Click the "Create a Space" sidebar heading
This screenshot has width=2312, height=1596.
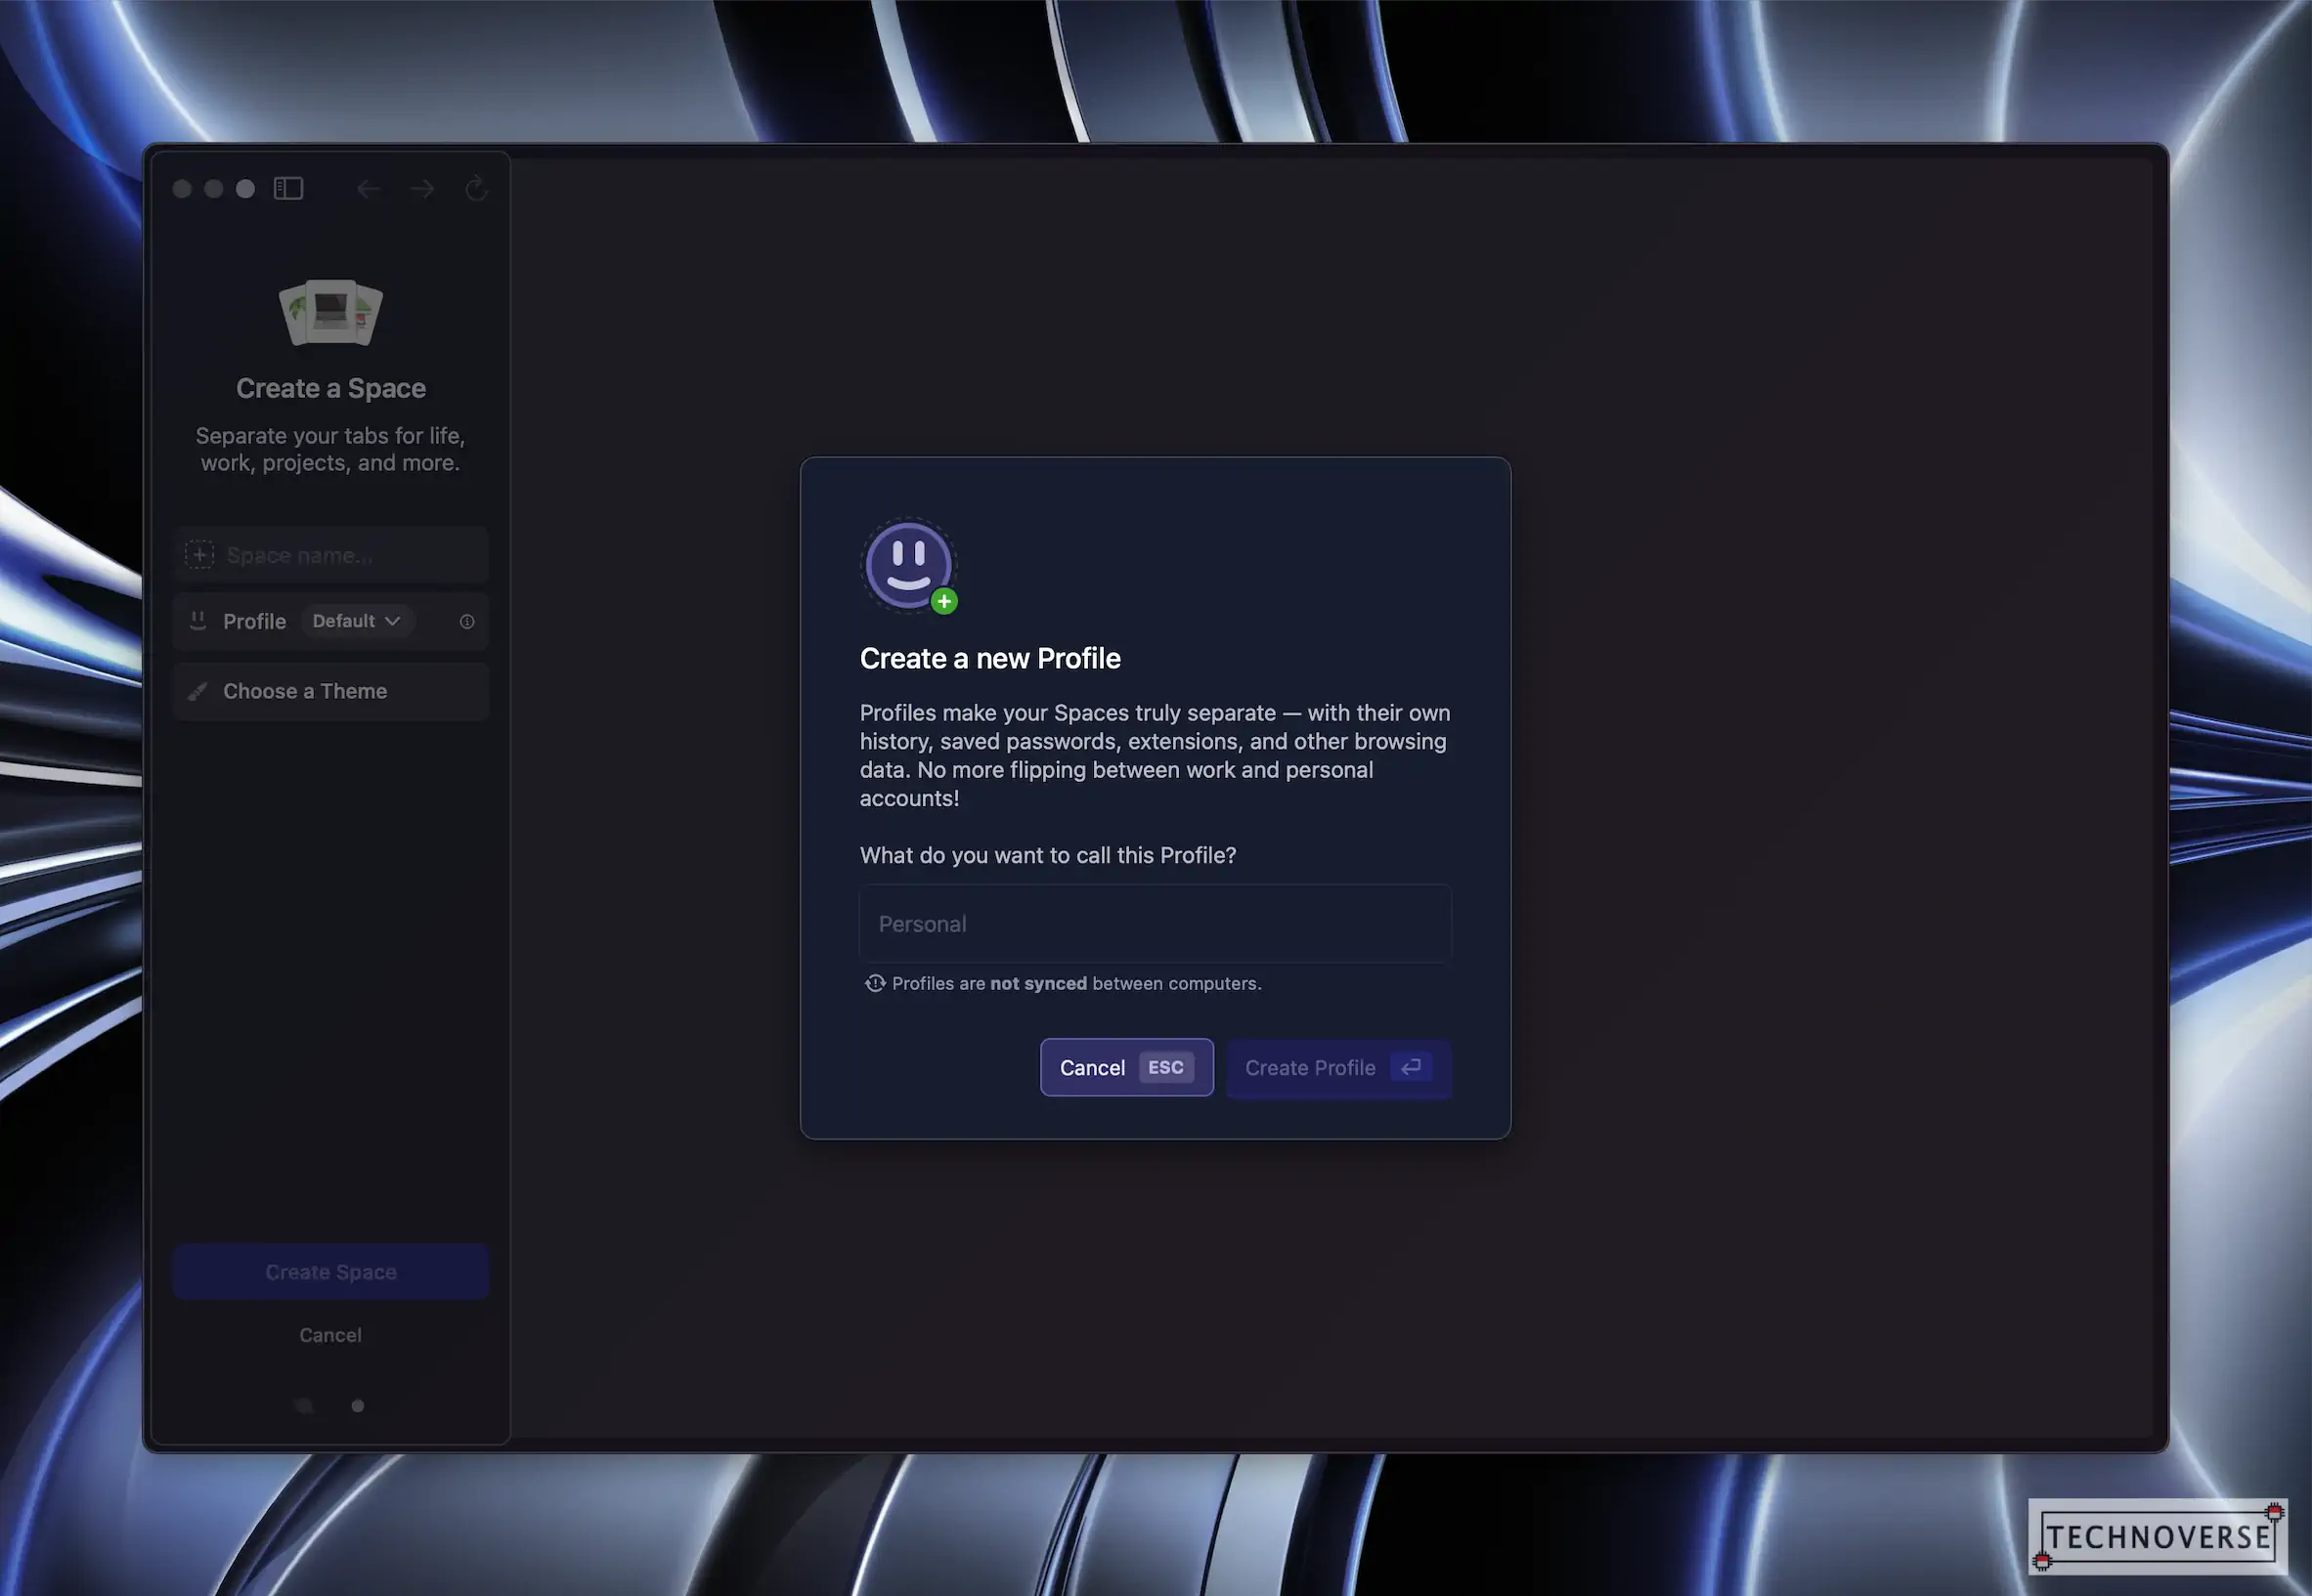coord(331,388)
